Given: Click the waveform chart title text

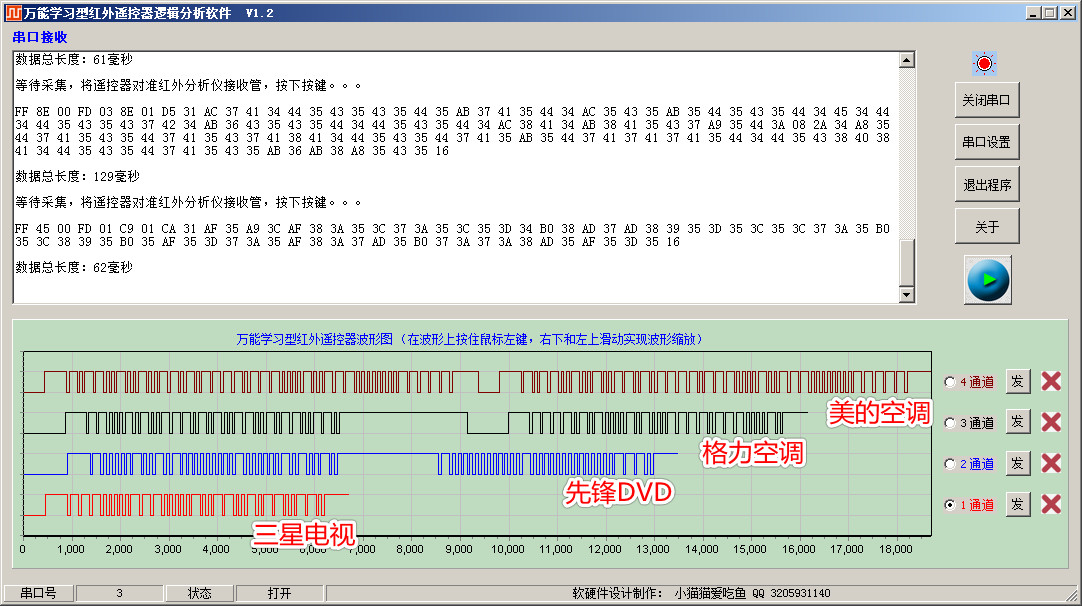Looking at the screenshot, I should [x=469, y=339].
